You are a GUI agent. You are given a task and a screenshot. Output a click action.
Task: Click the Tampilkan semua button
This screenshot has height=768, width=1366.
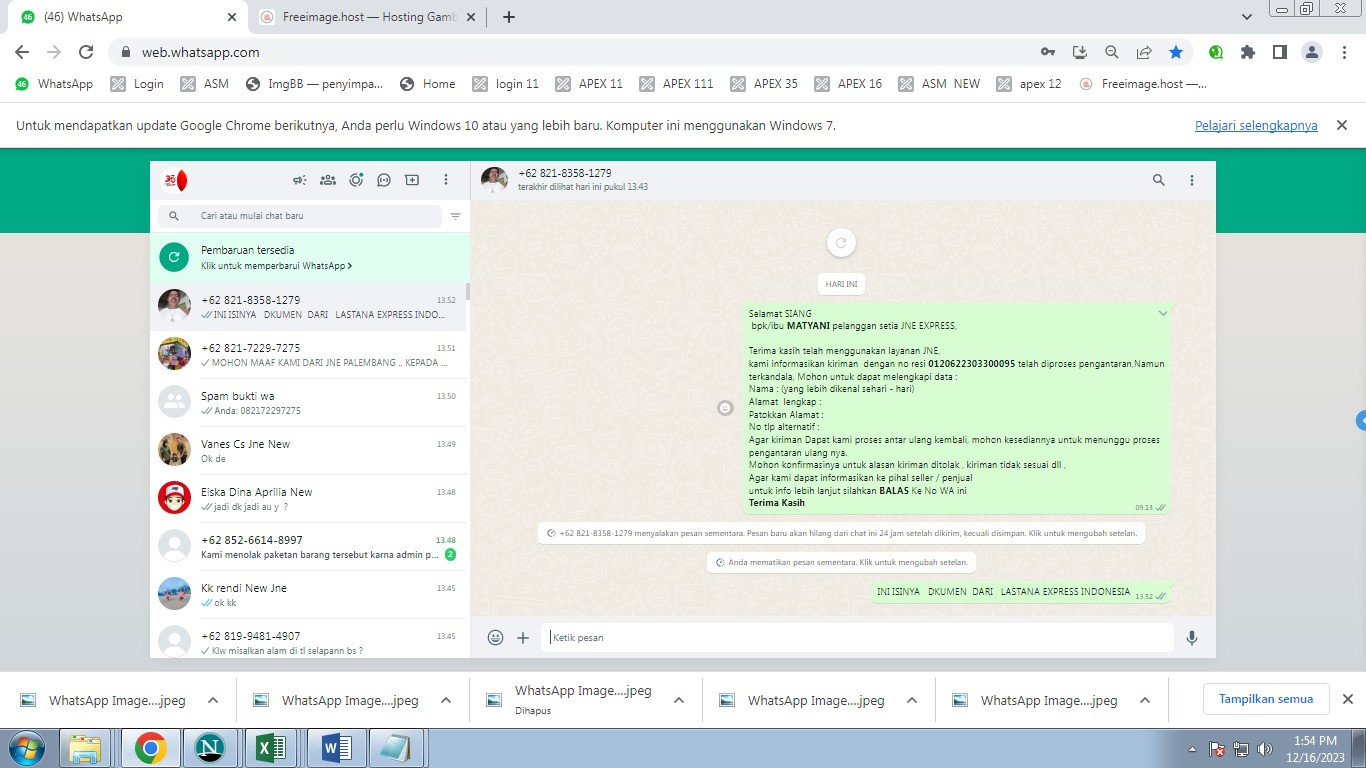click(x=1266, y=699)
